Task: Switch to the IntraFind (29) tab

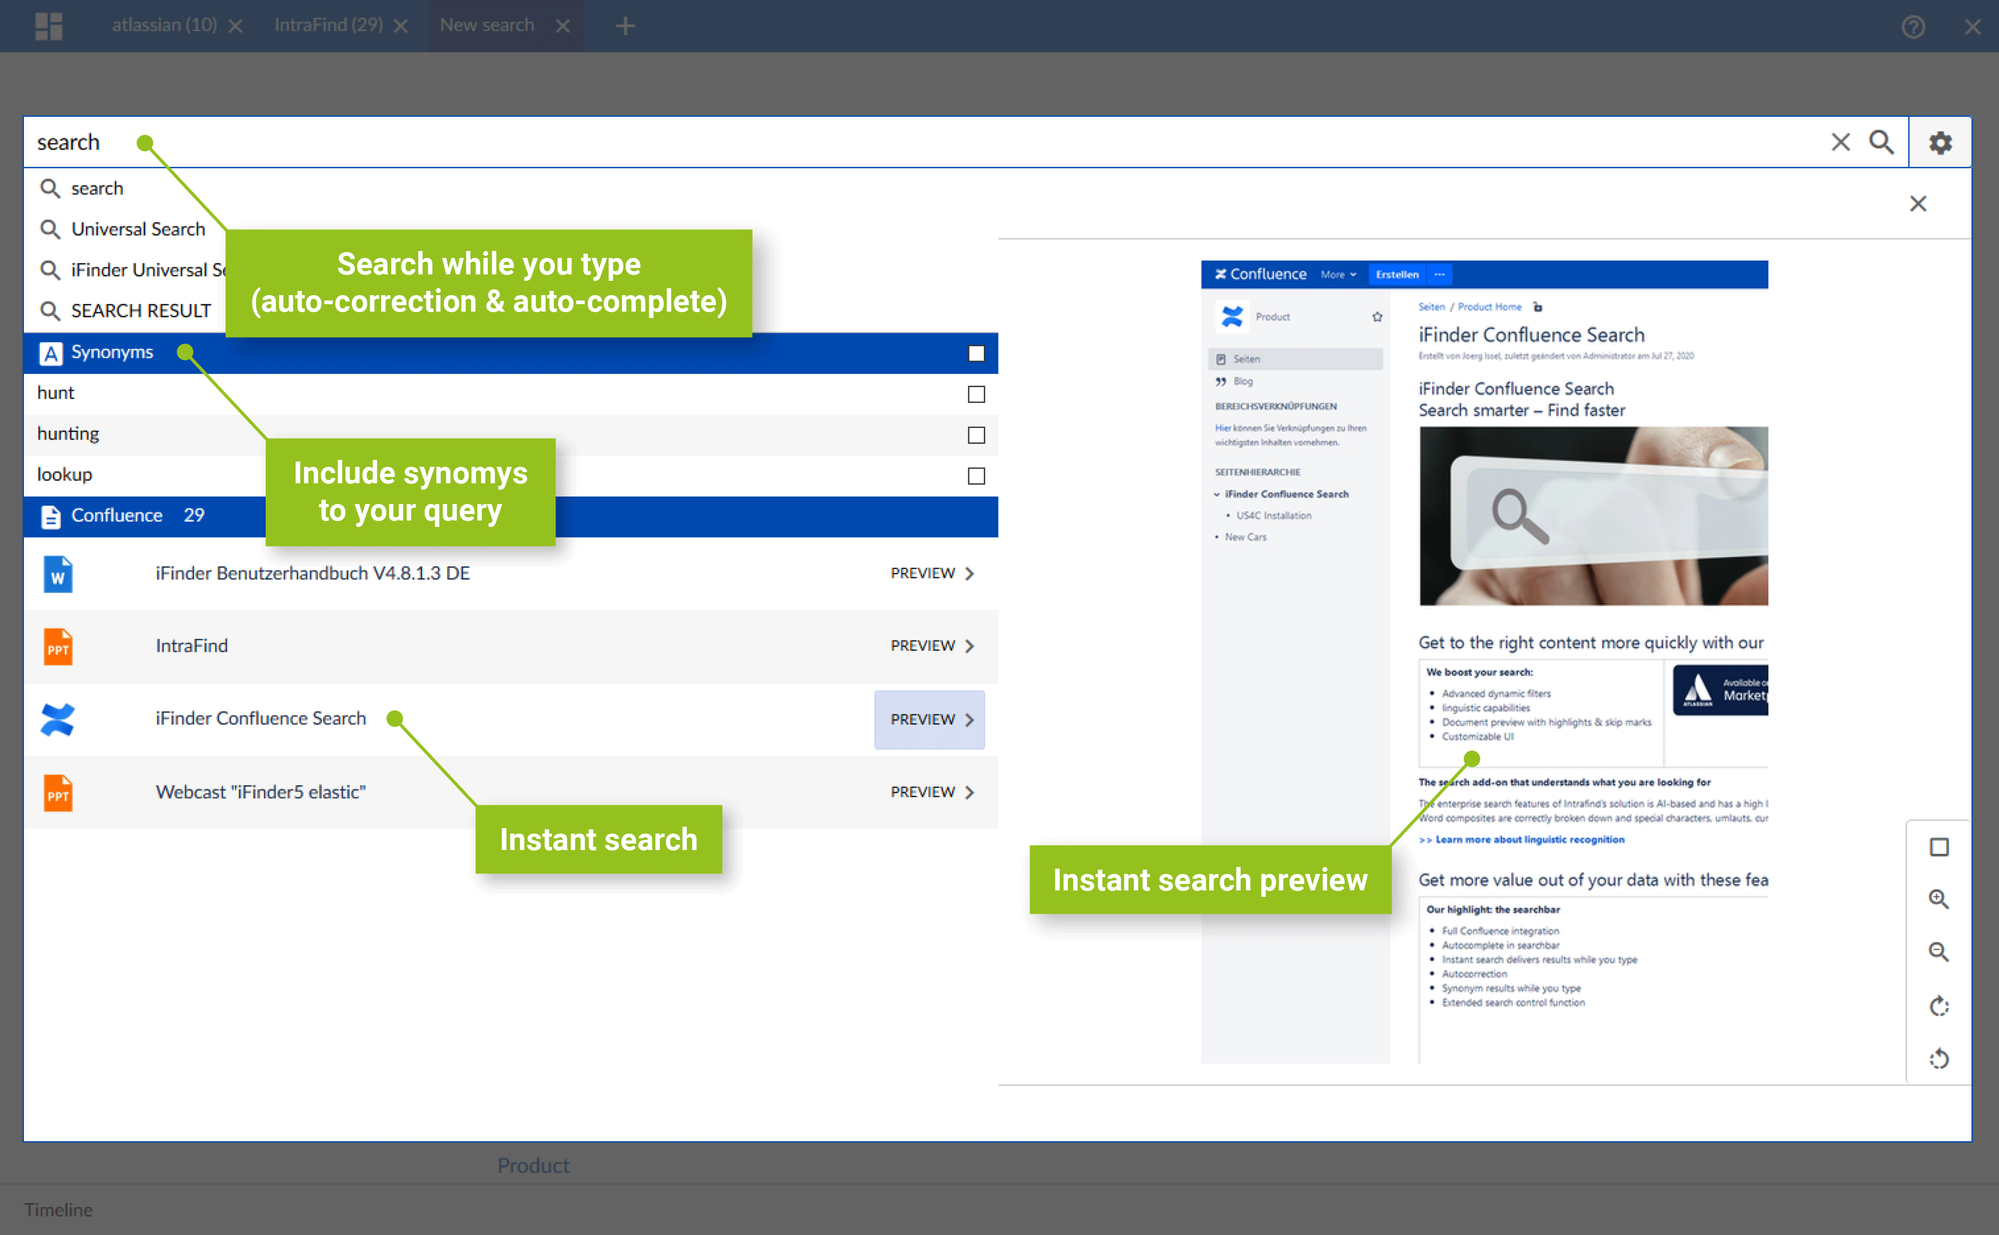Action: tap(328, 25)
